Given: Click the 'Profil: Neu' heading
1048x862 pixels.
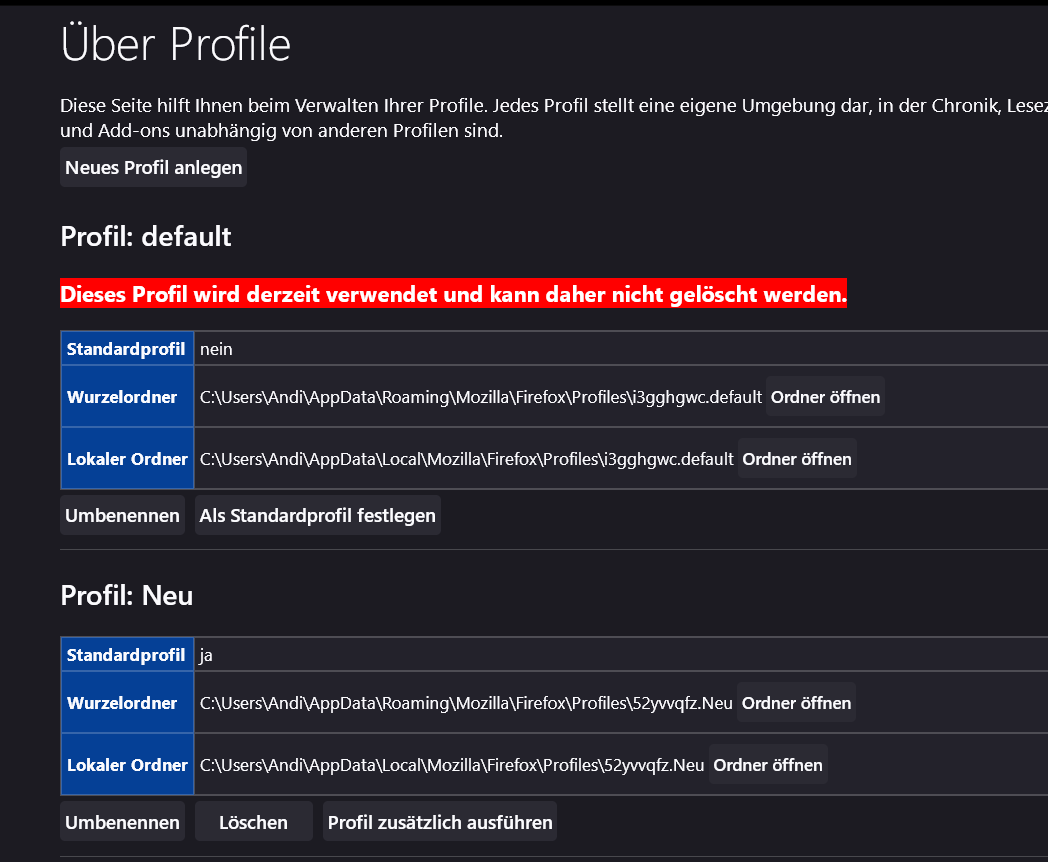Looking at the screenshot, I should [126, 595].
